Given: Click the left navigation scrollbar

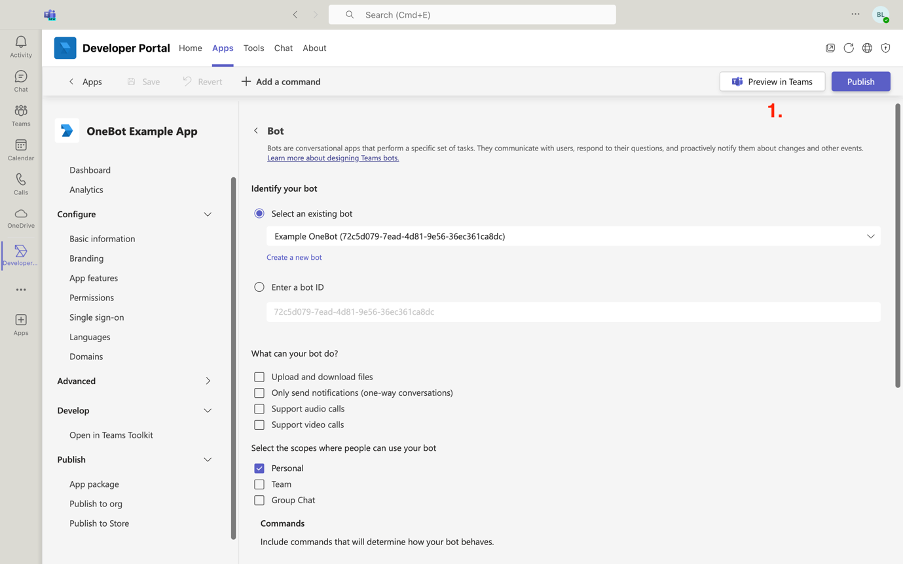Looking at the screenshot, I should coord(233,358).
